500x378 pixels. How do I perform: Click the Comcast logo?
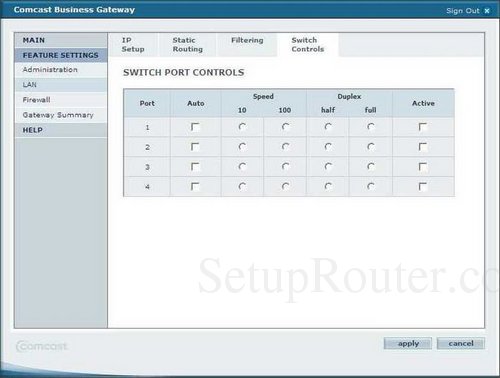coord(42,346)
